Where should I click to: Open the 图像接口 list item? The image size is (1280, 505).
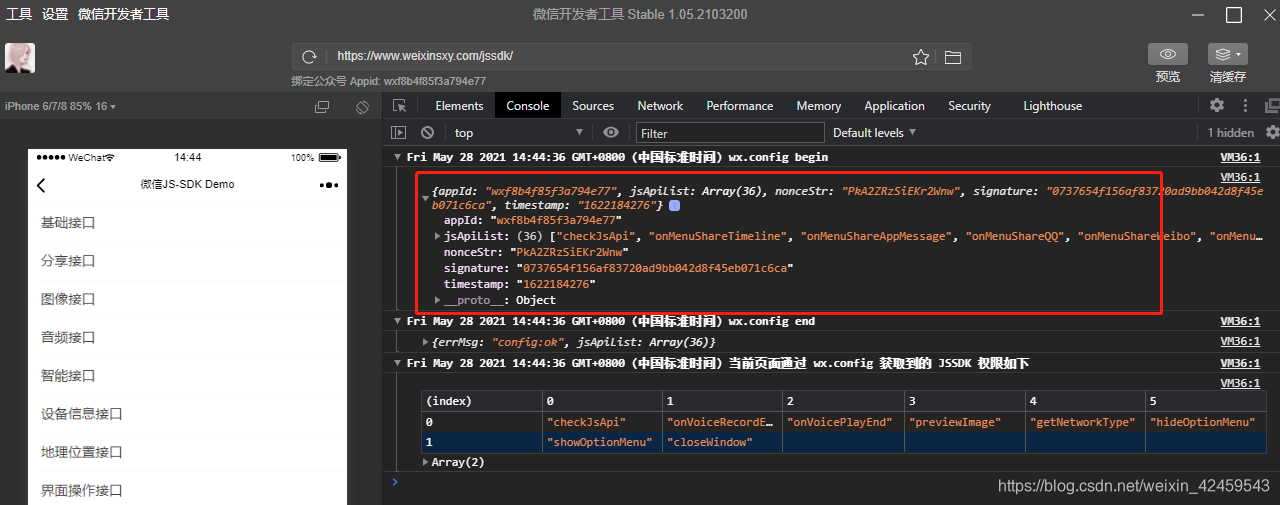pyautogui.click(x=187, y=299)
